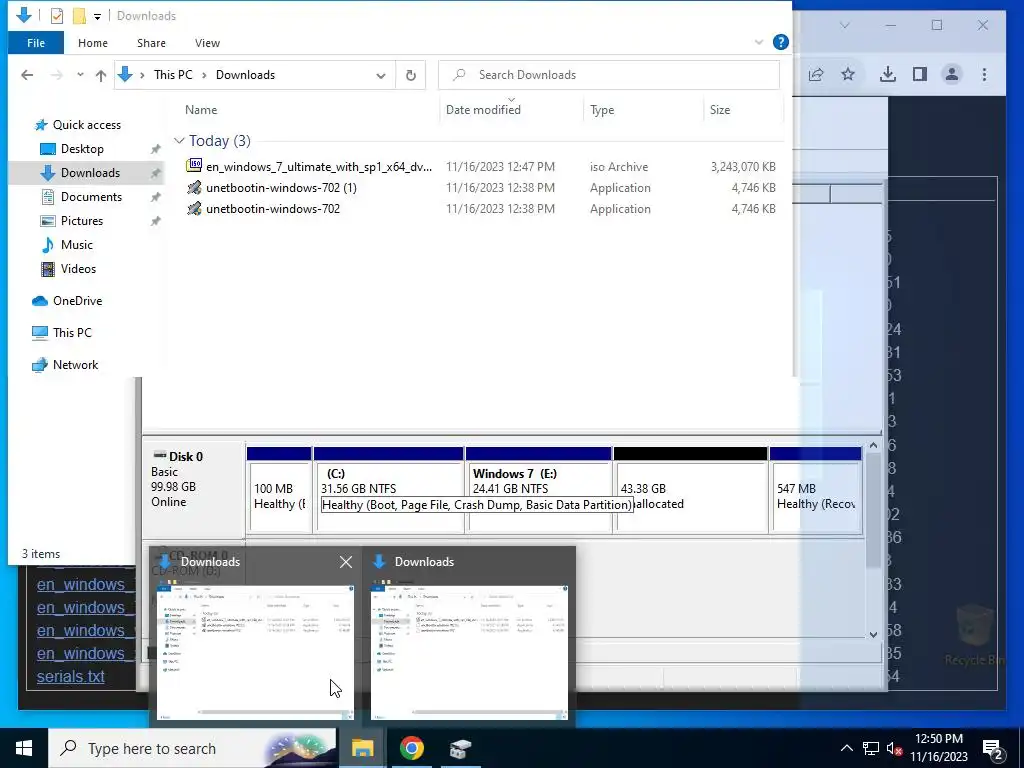Click the quick access new folder icon
This screenshot has height=768, width=1024.
click(x=79, y=16)
